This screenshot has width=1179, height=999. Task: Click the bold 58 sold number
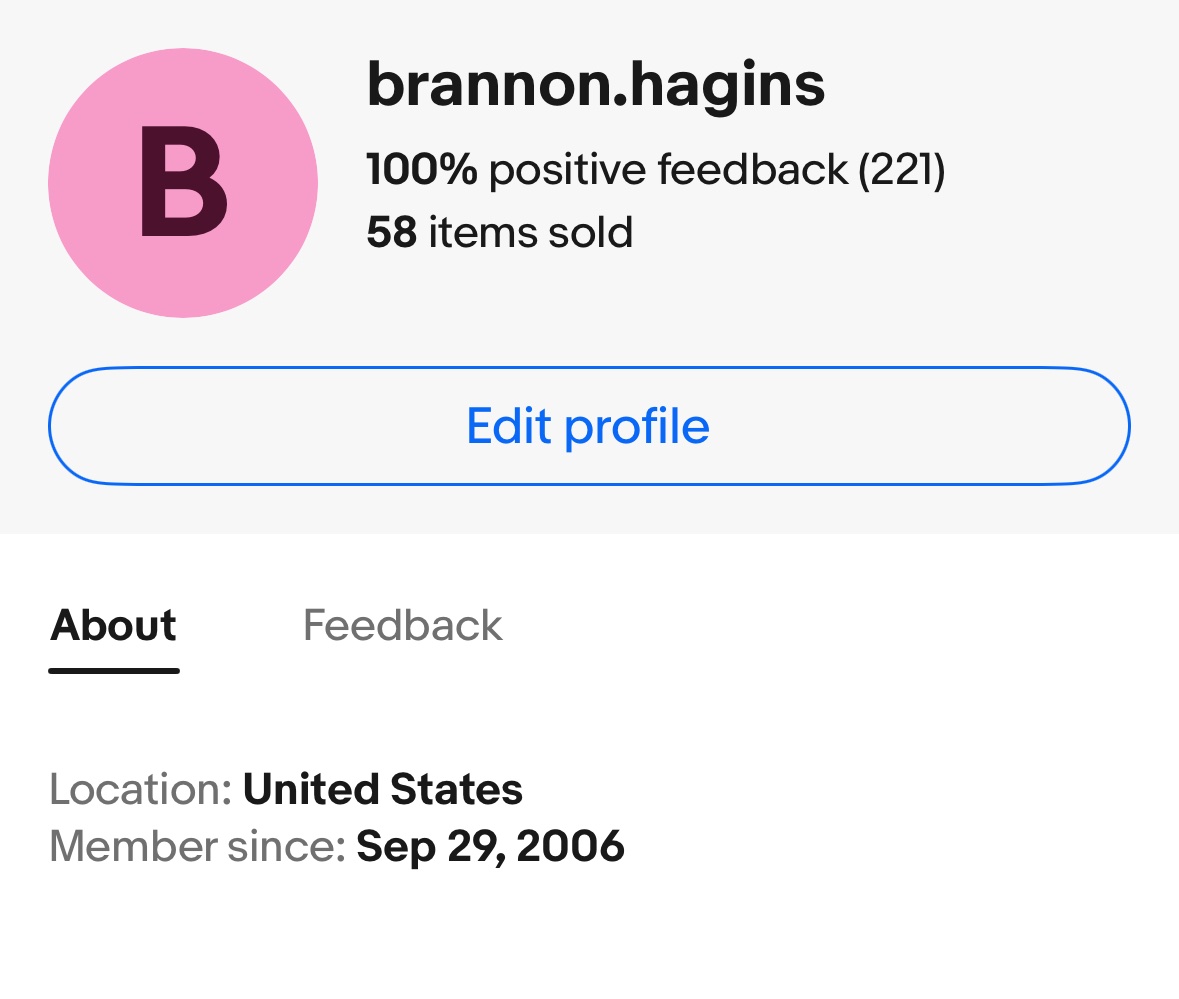(x=391, y=232)
